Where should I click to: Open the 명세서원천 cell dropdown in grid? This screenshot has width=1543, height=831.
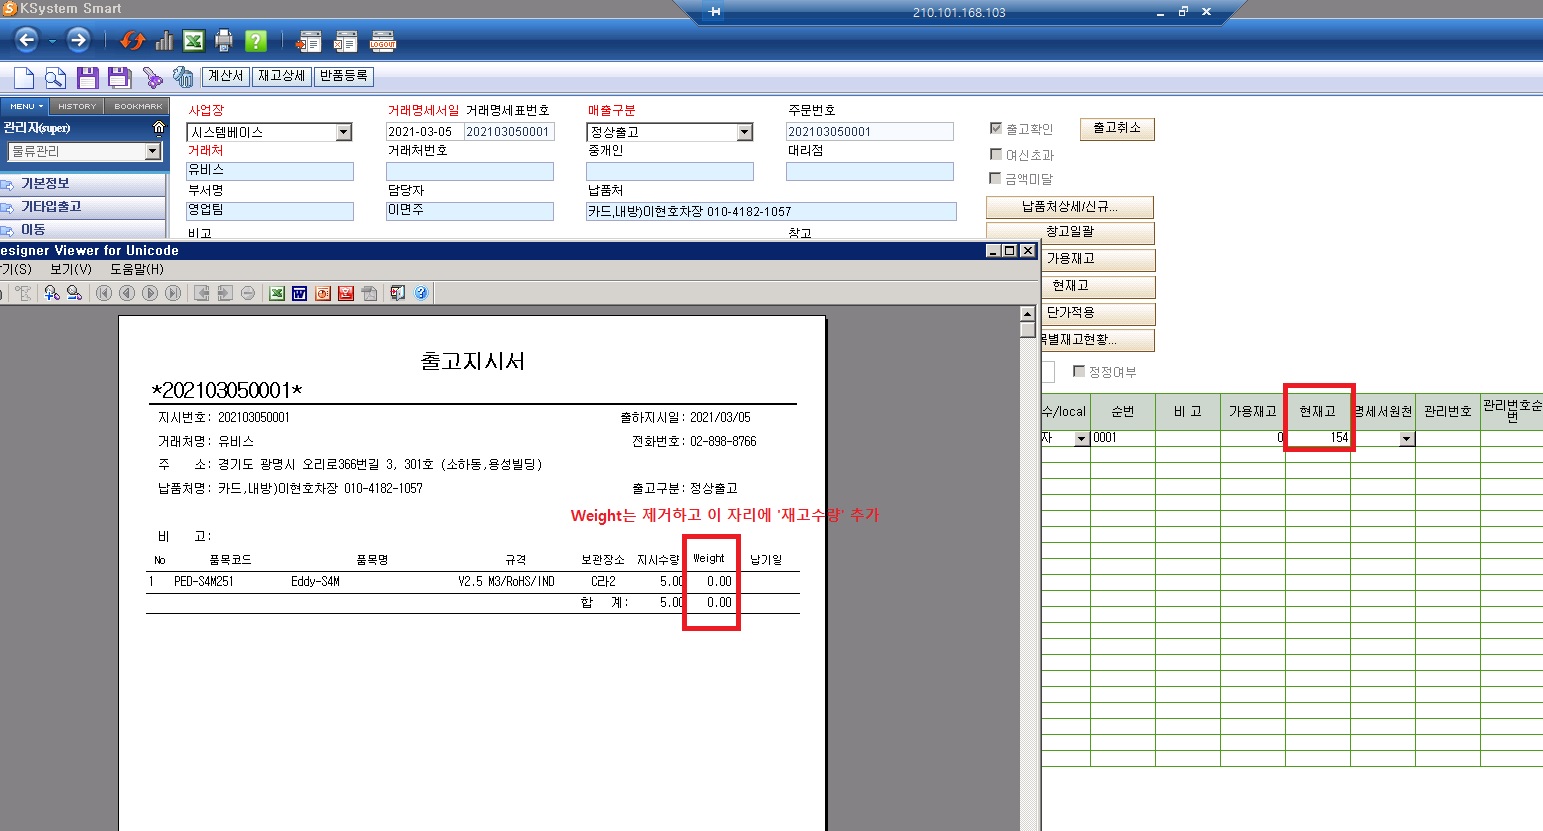(x=1407, y=439)
